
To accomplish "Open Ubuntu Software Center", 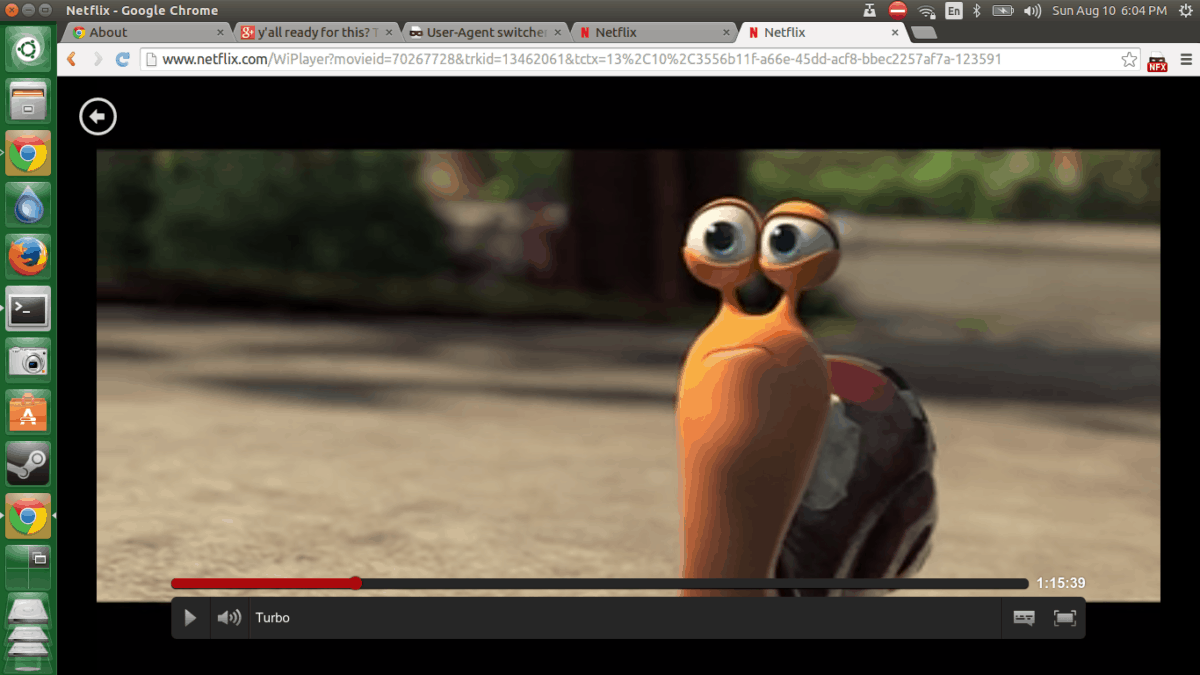I will click(28, 413).
